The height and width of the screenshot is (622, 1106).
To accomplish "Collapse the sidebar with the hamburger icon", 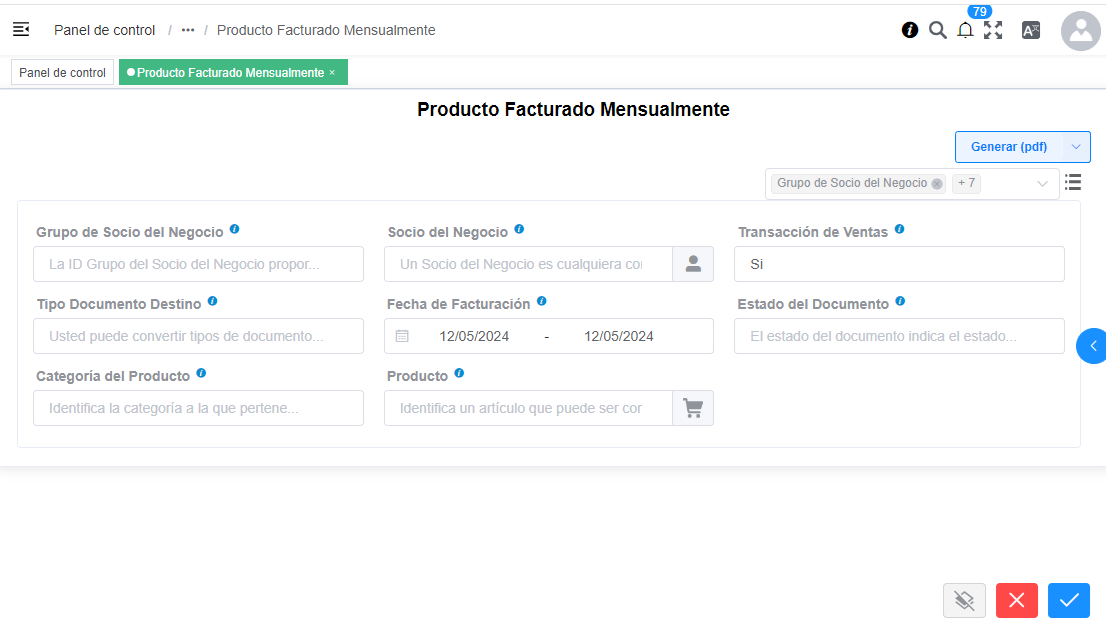I will [21, 30].
